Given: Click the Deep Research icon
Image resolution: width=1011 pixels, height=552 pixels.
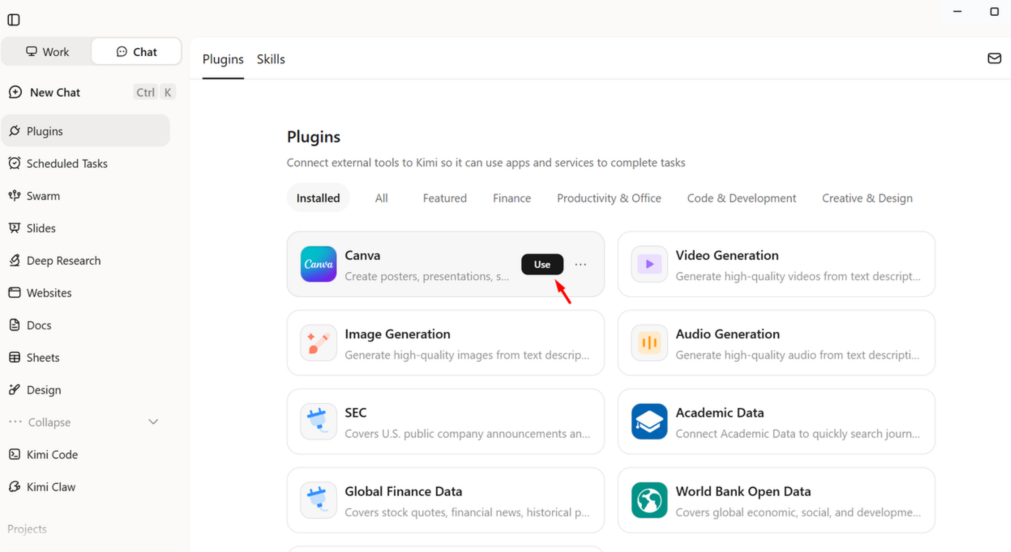Looking at the screenshot, I should (14, 261).
